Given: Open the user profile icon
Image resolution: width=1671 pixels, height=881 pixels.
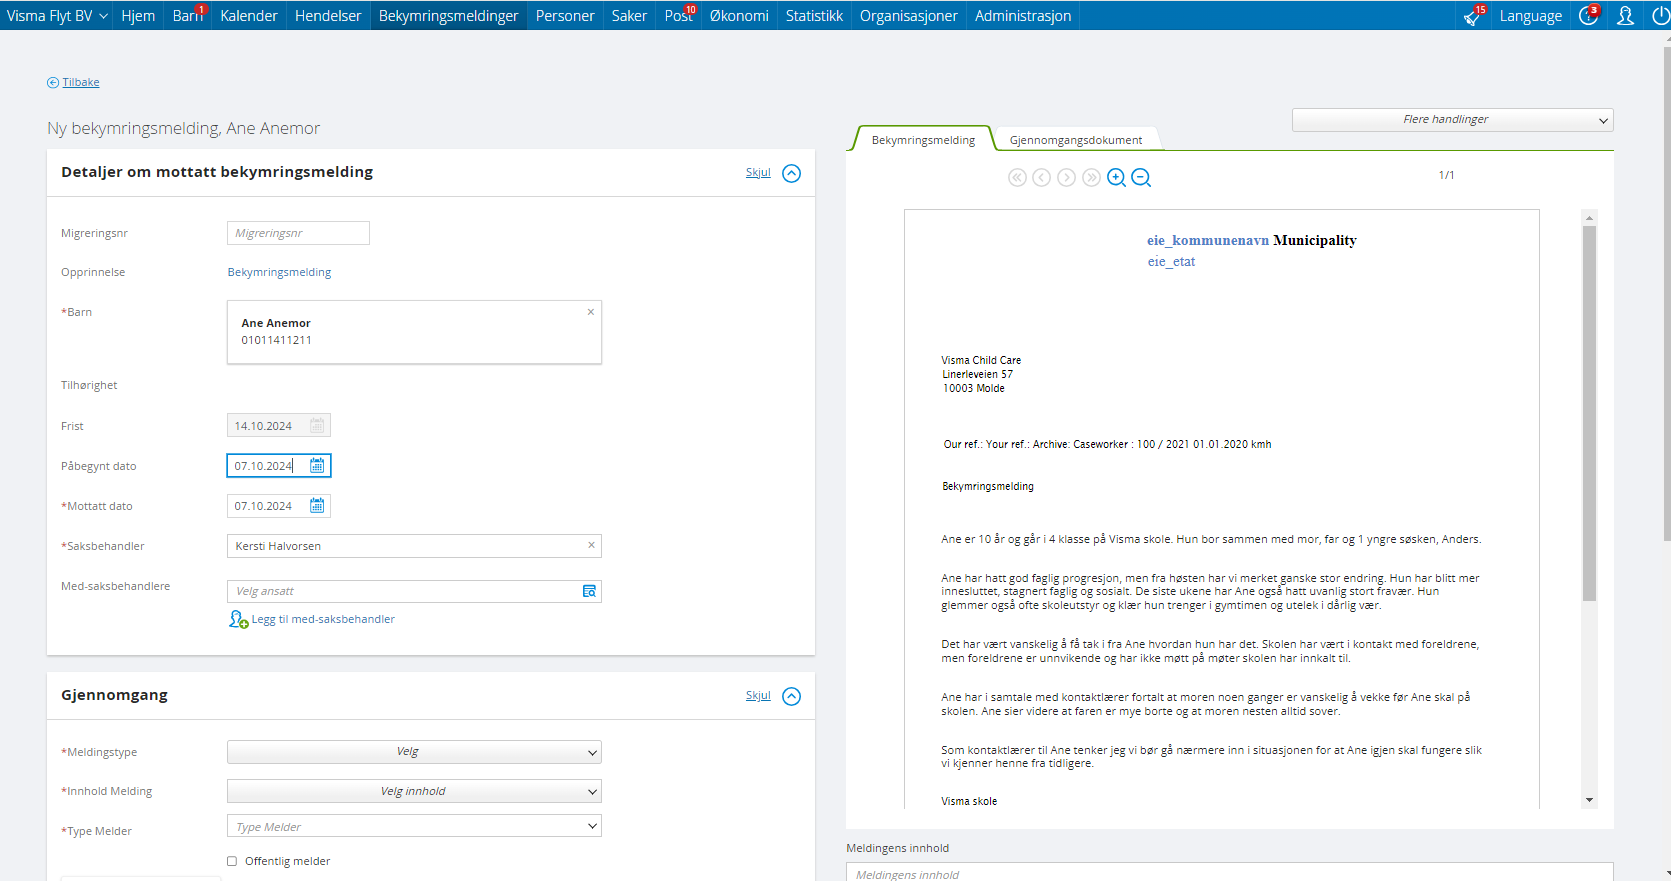Looking at the screenshot, I should (1626, 16).
